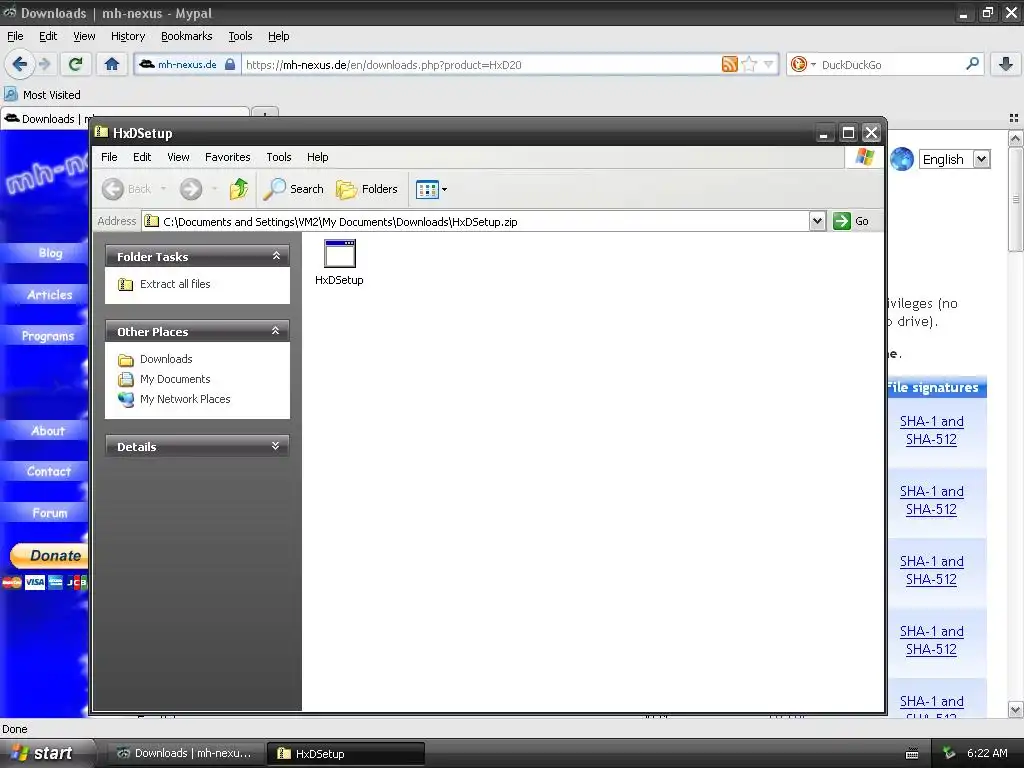
Task: Open the Mypal tab groups icon
Action: tap(1013, 118)
